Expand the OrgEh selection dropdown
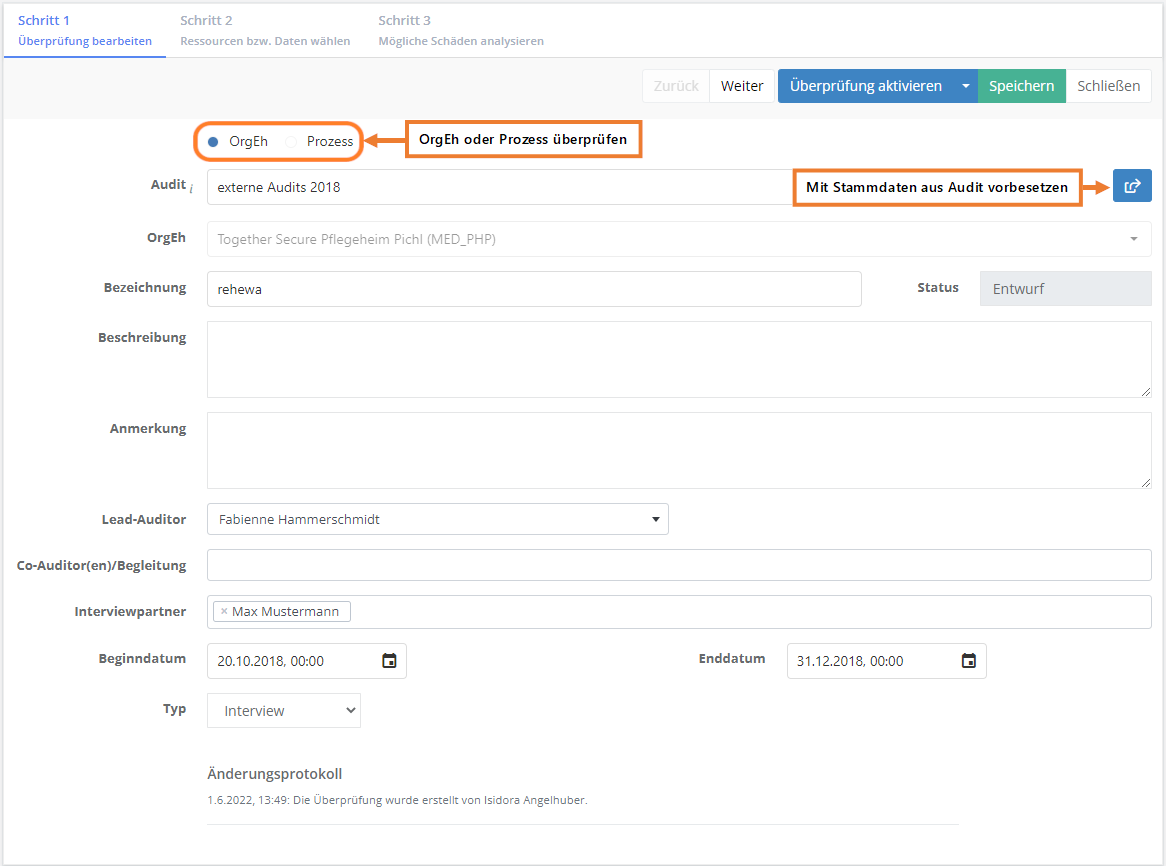 pos(1133,239)
